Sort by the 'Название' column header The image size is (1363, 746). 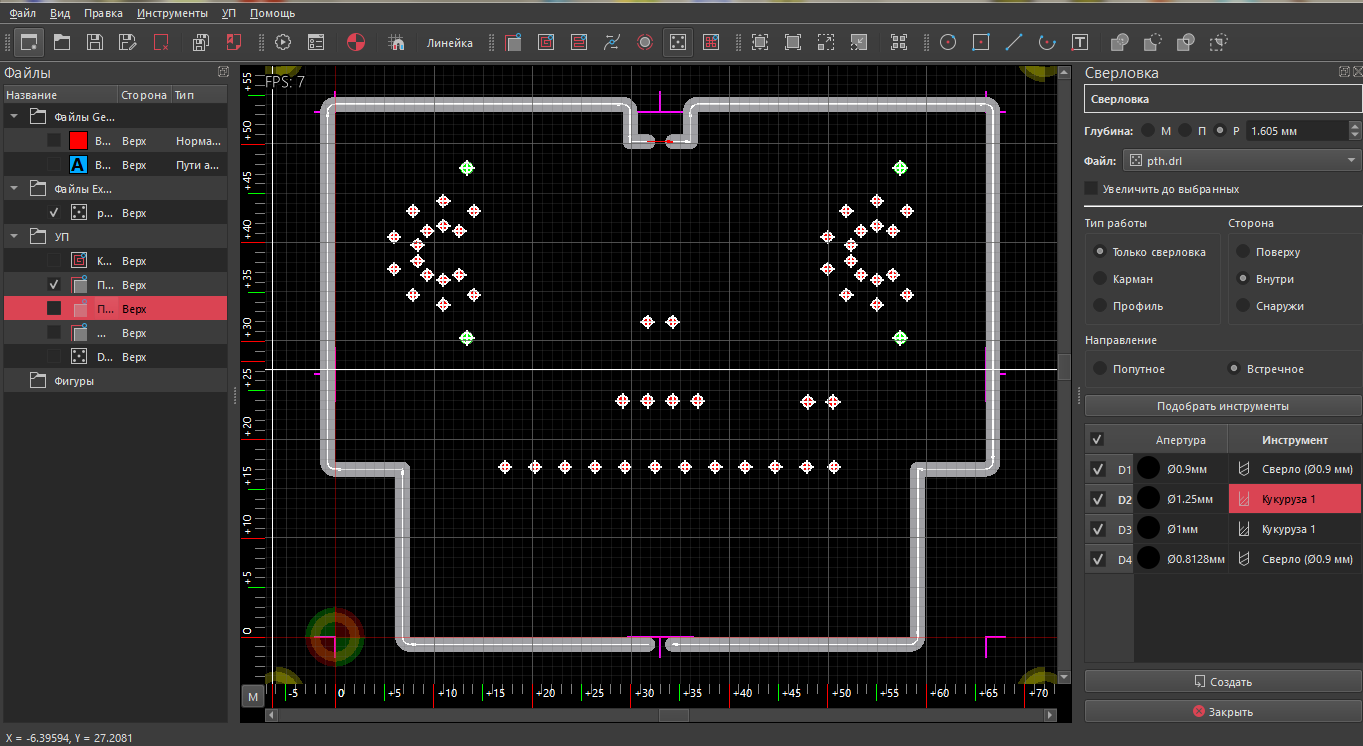60,95
